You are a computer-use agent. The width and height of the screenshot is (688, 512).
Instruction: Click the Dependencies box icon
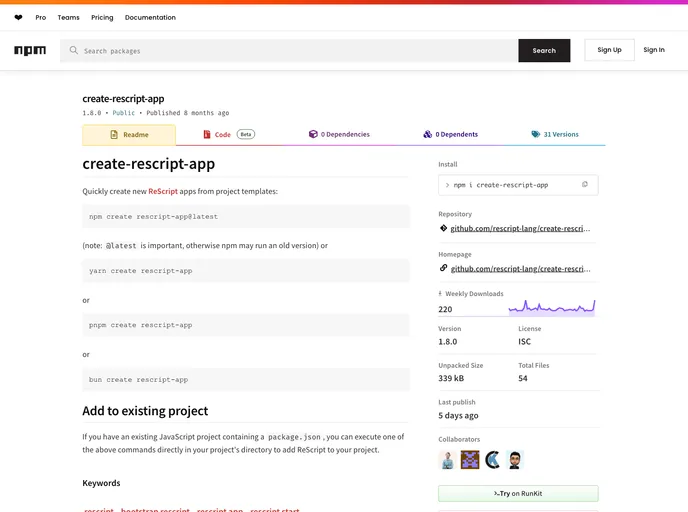tap(313, 134)
